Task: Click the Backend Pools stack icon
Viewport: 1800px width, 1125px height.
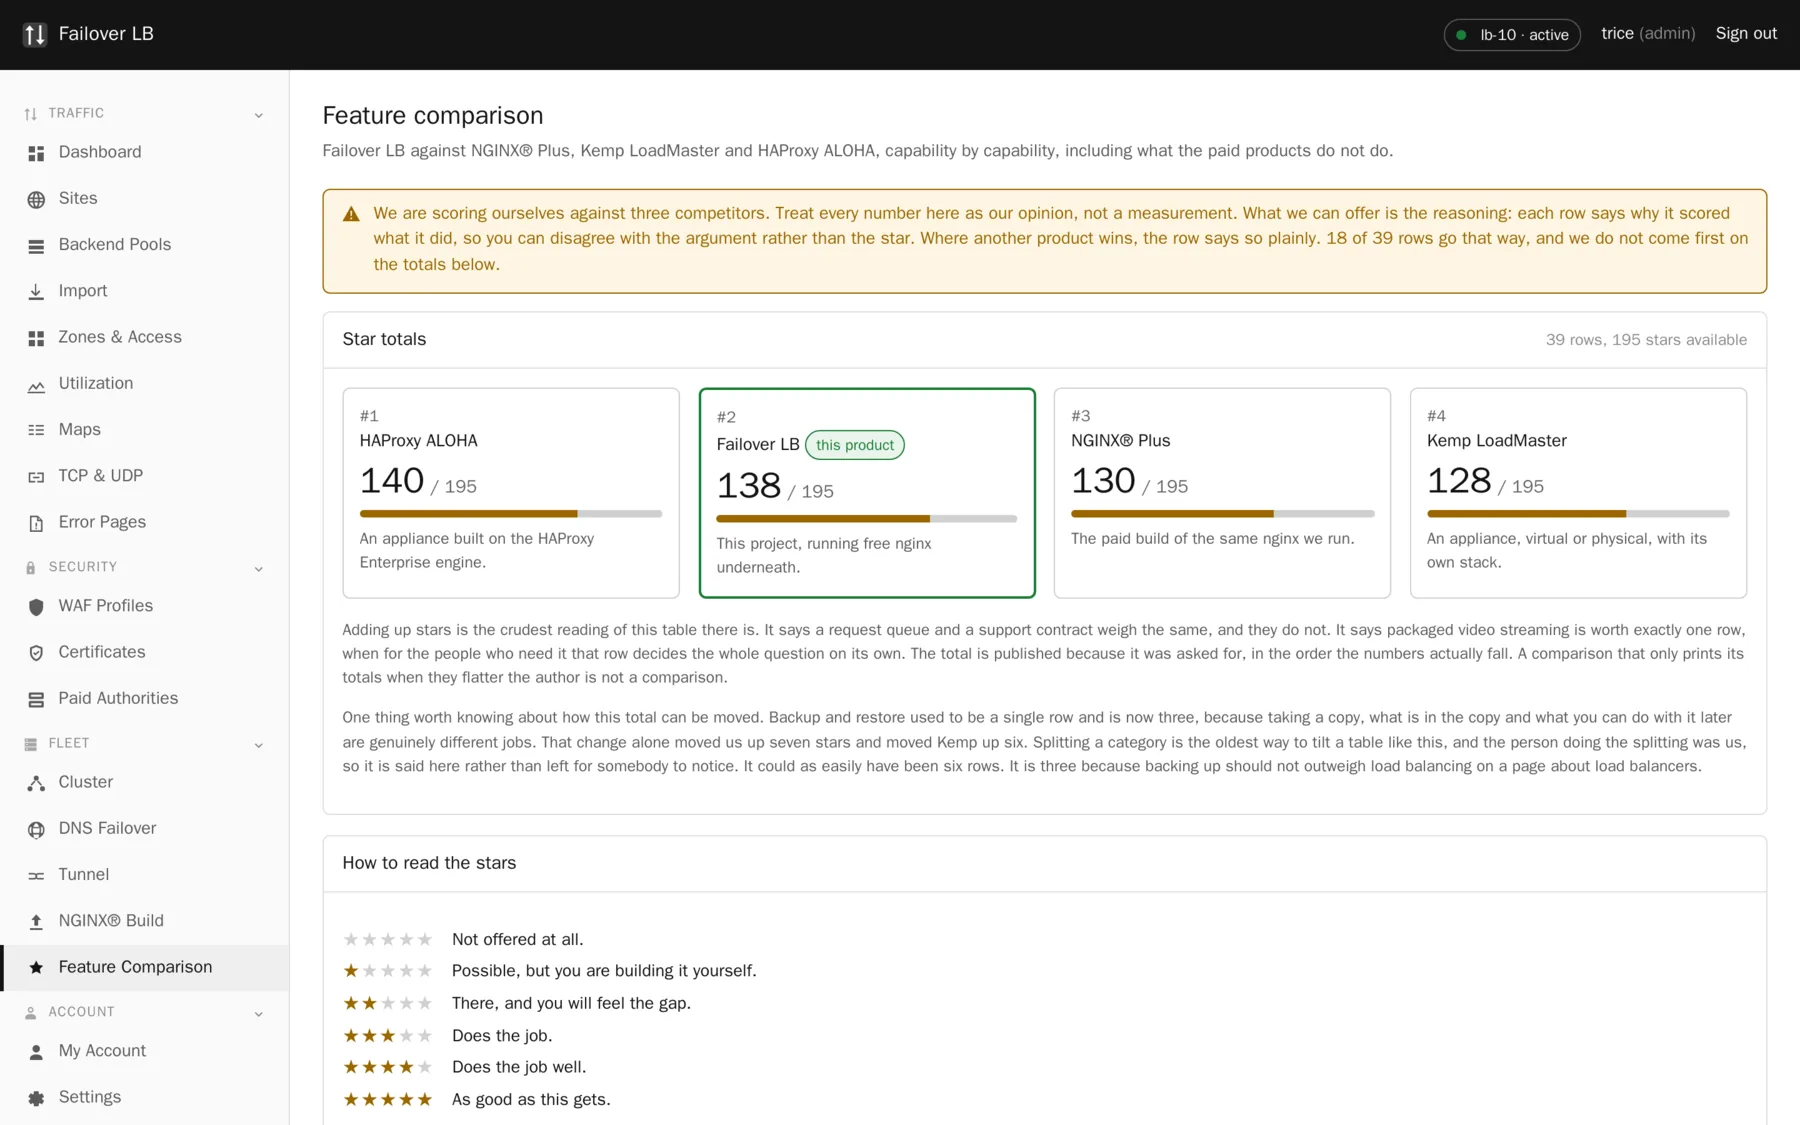Action: (x=36, y=245)
